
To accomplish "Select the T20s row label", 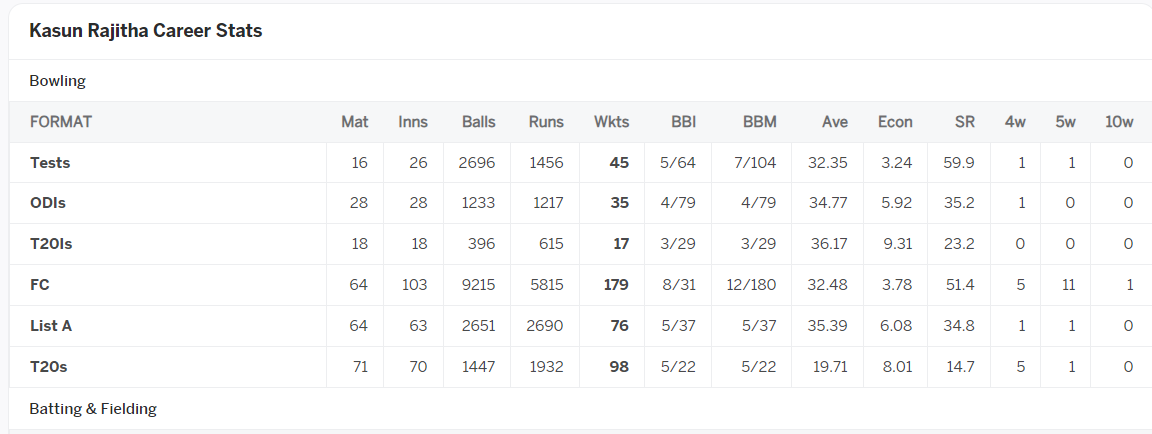I will click(x=48, y=366).
